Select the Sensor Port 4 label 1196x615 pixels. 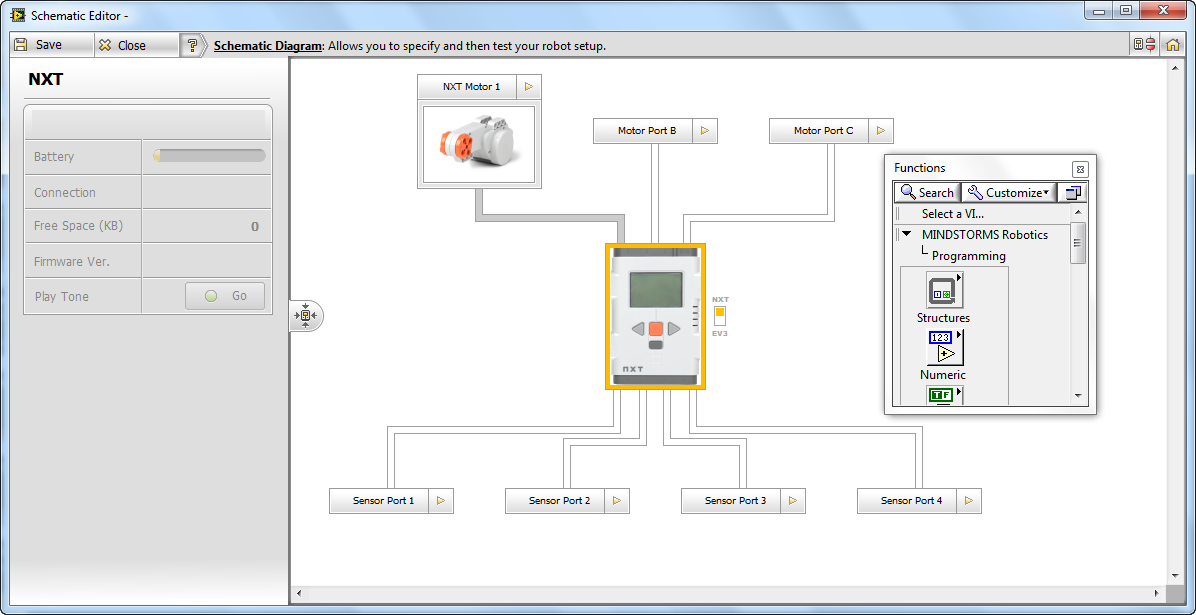908,501
